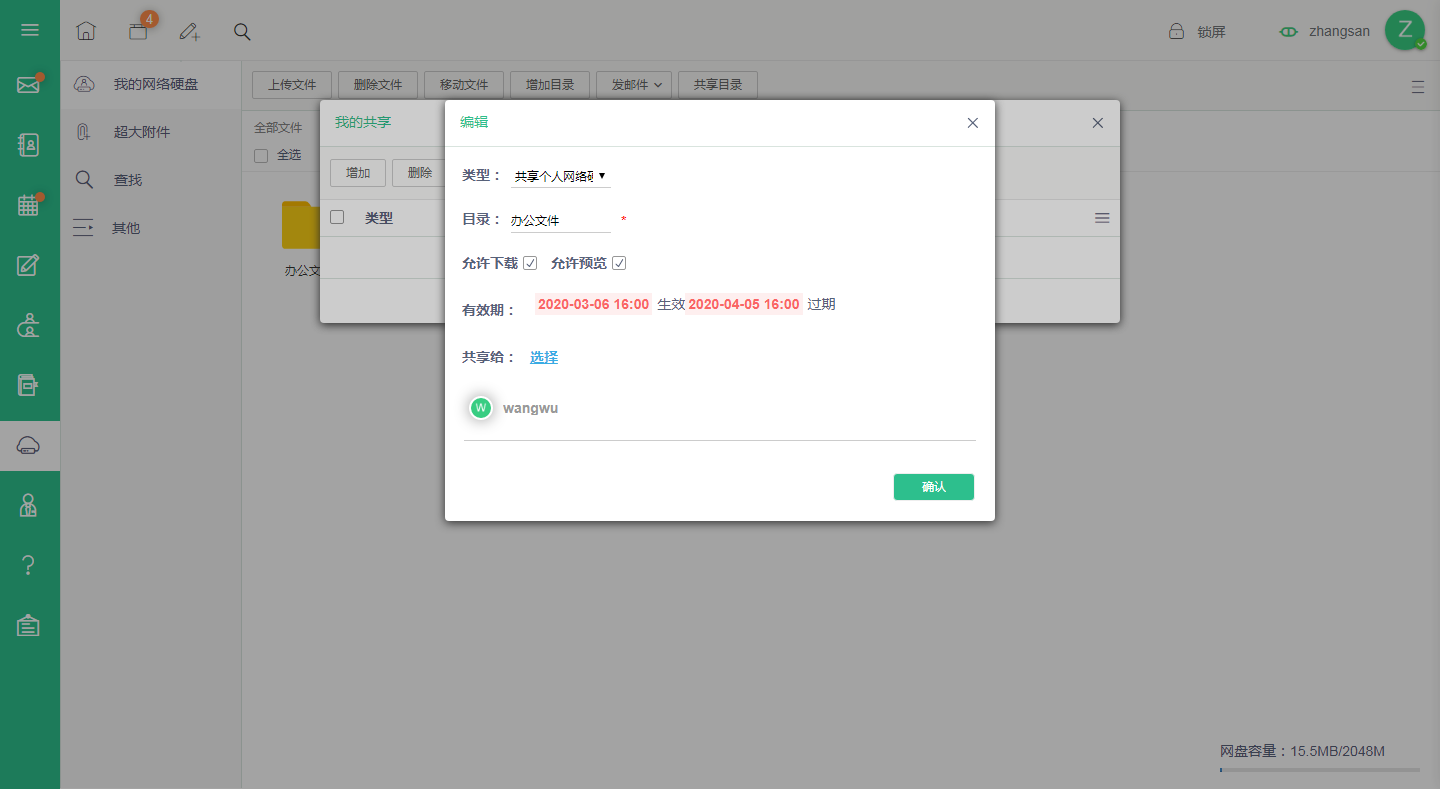This screenshot has width=1440, height=789.
Task: Select 超大附件 in the left panel
Action: (142, 131)
